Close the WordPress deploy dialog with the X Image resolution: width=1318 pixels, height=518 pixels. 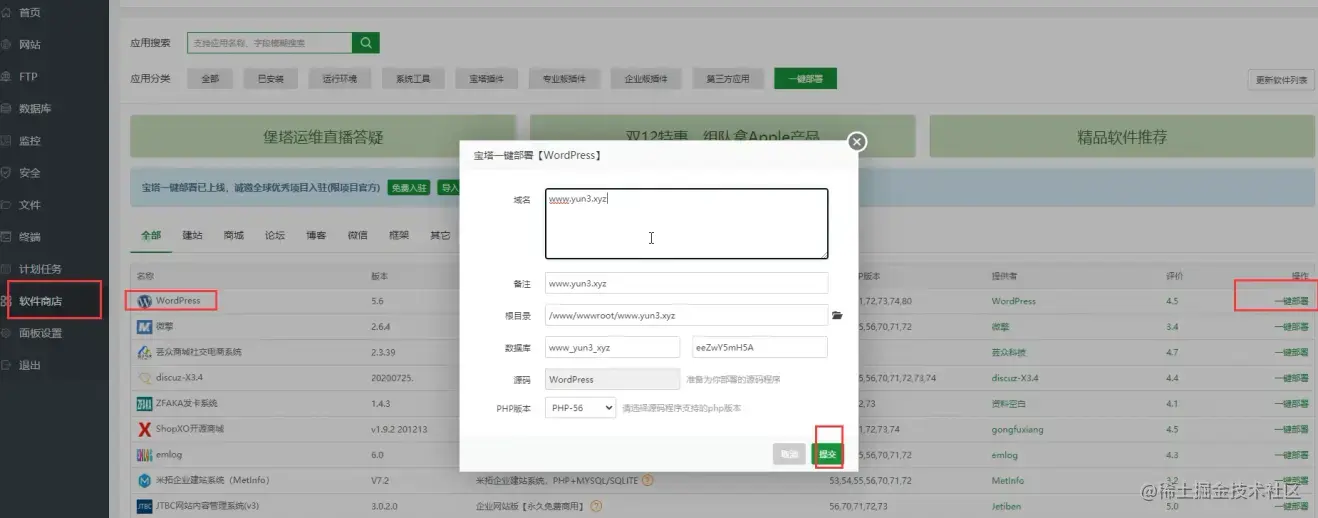click(x=856, y=142)
